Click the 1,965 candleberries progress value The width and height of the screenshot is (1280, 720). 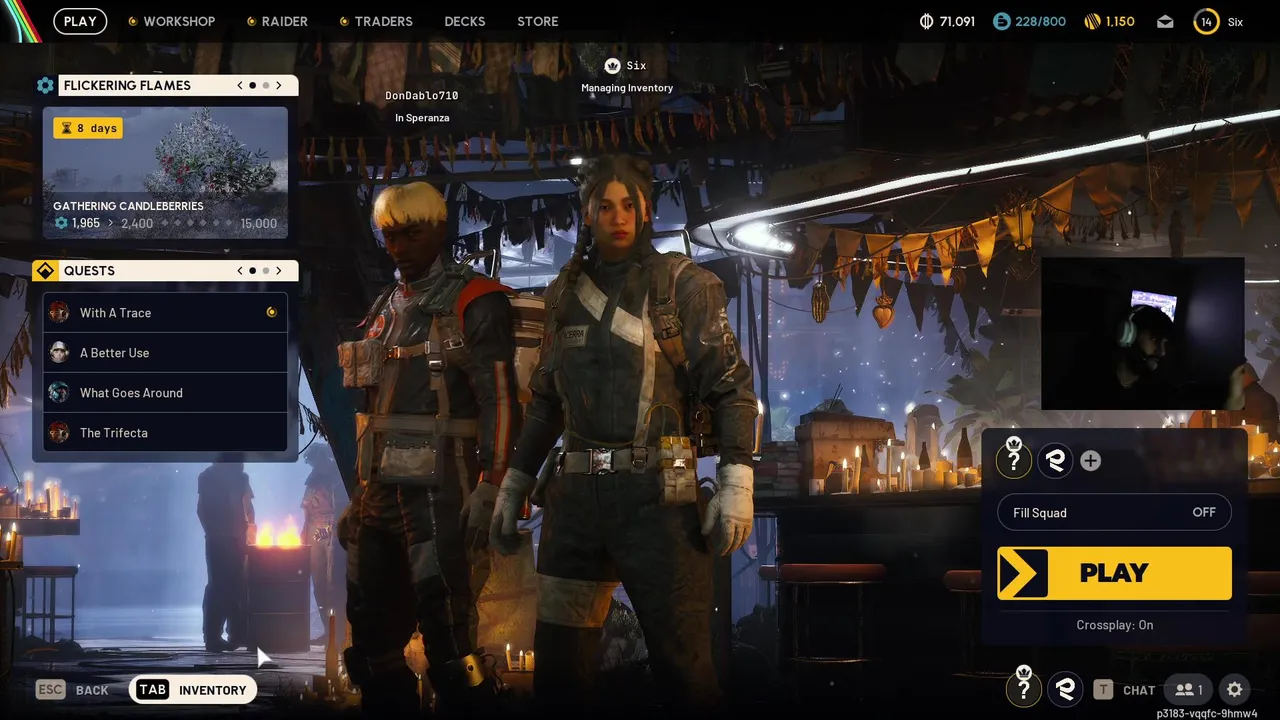[86, 223]
